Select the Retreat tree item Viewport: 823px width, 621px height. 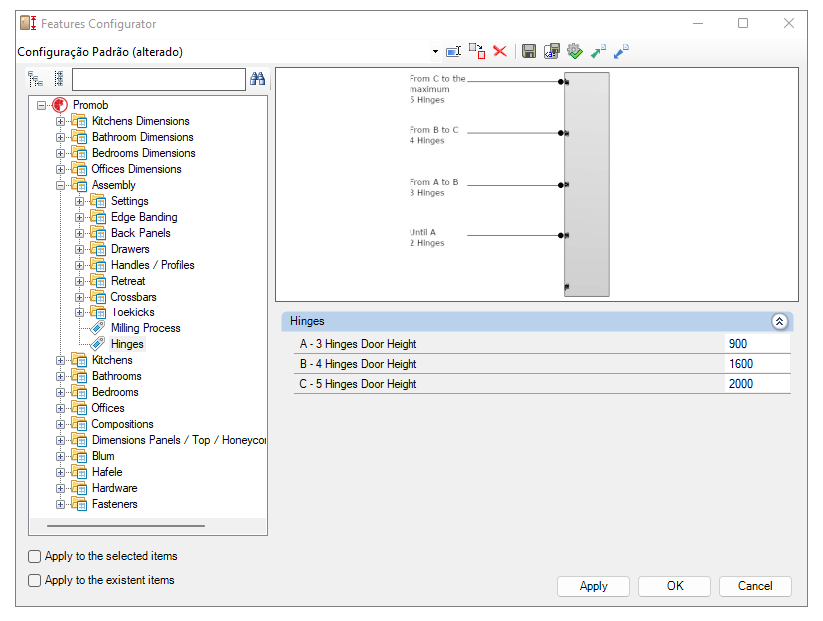[x=128, y=281]
